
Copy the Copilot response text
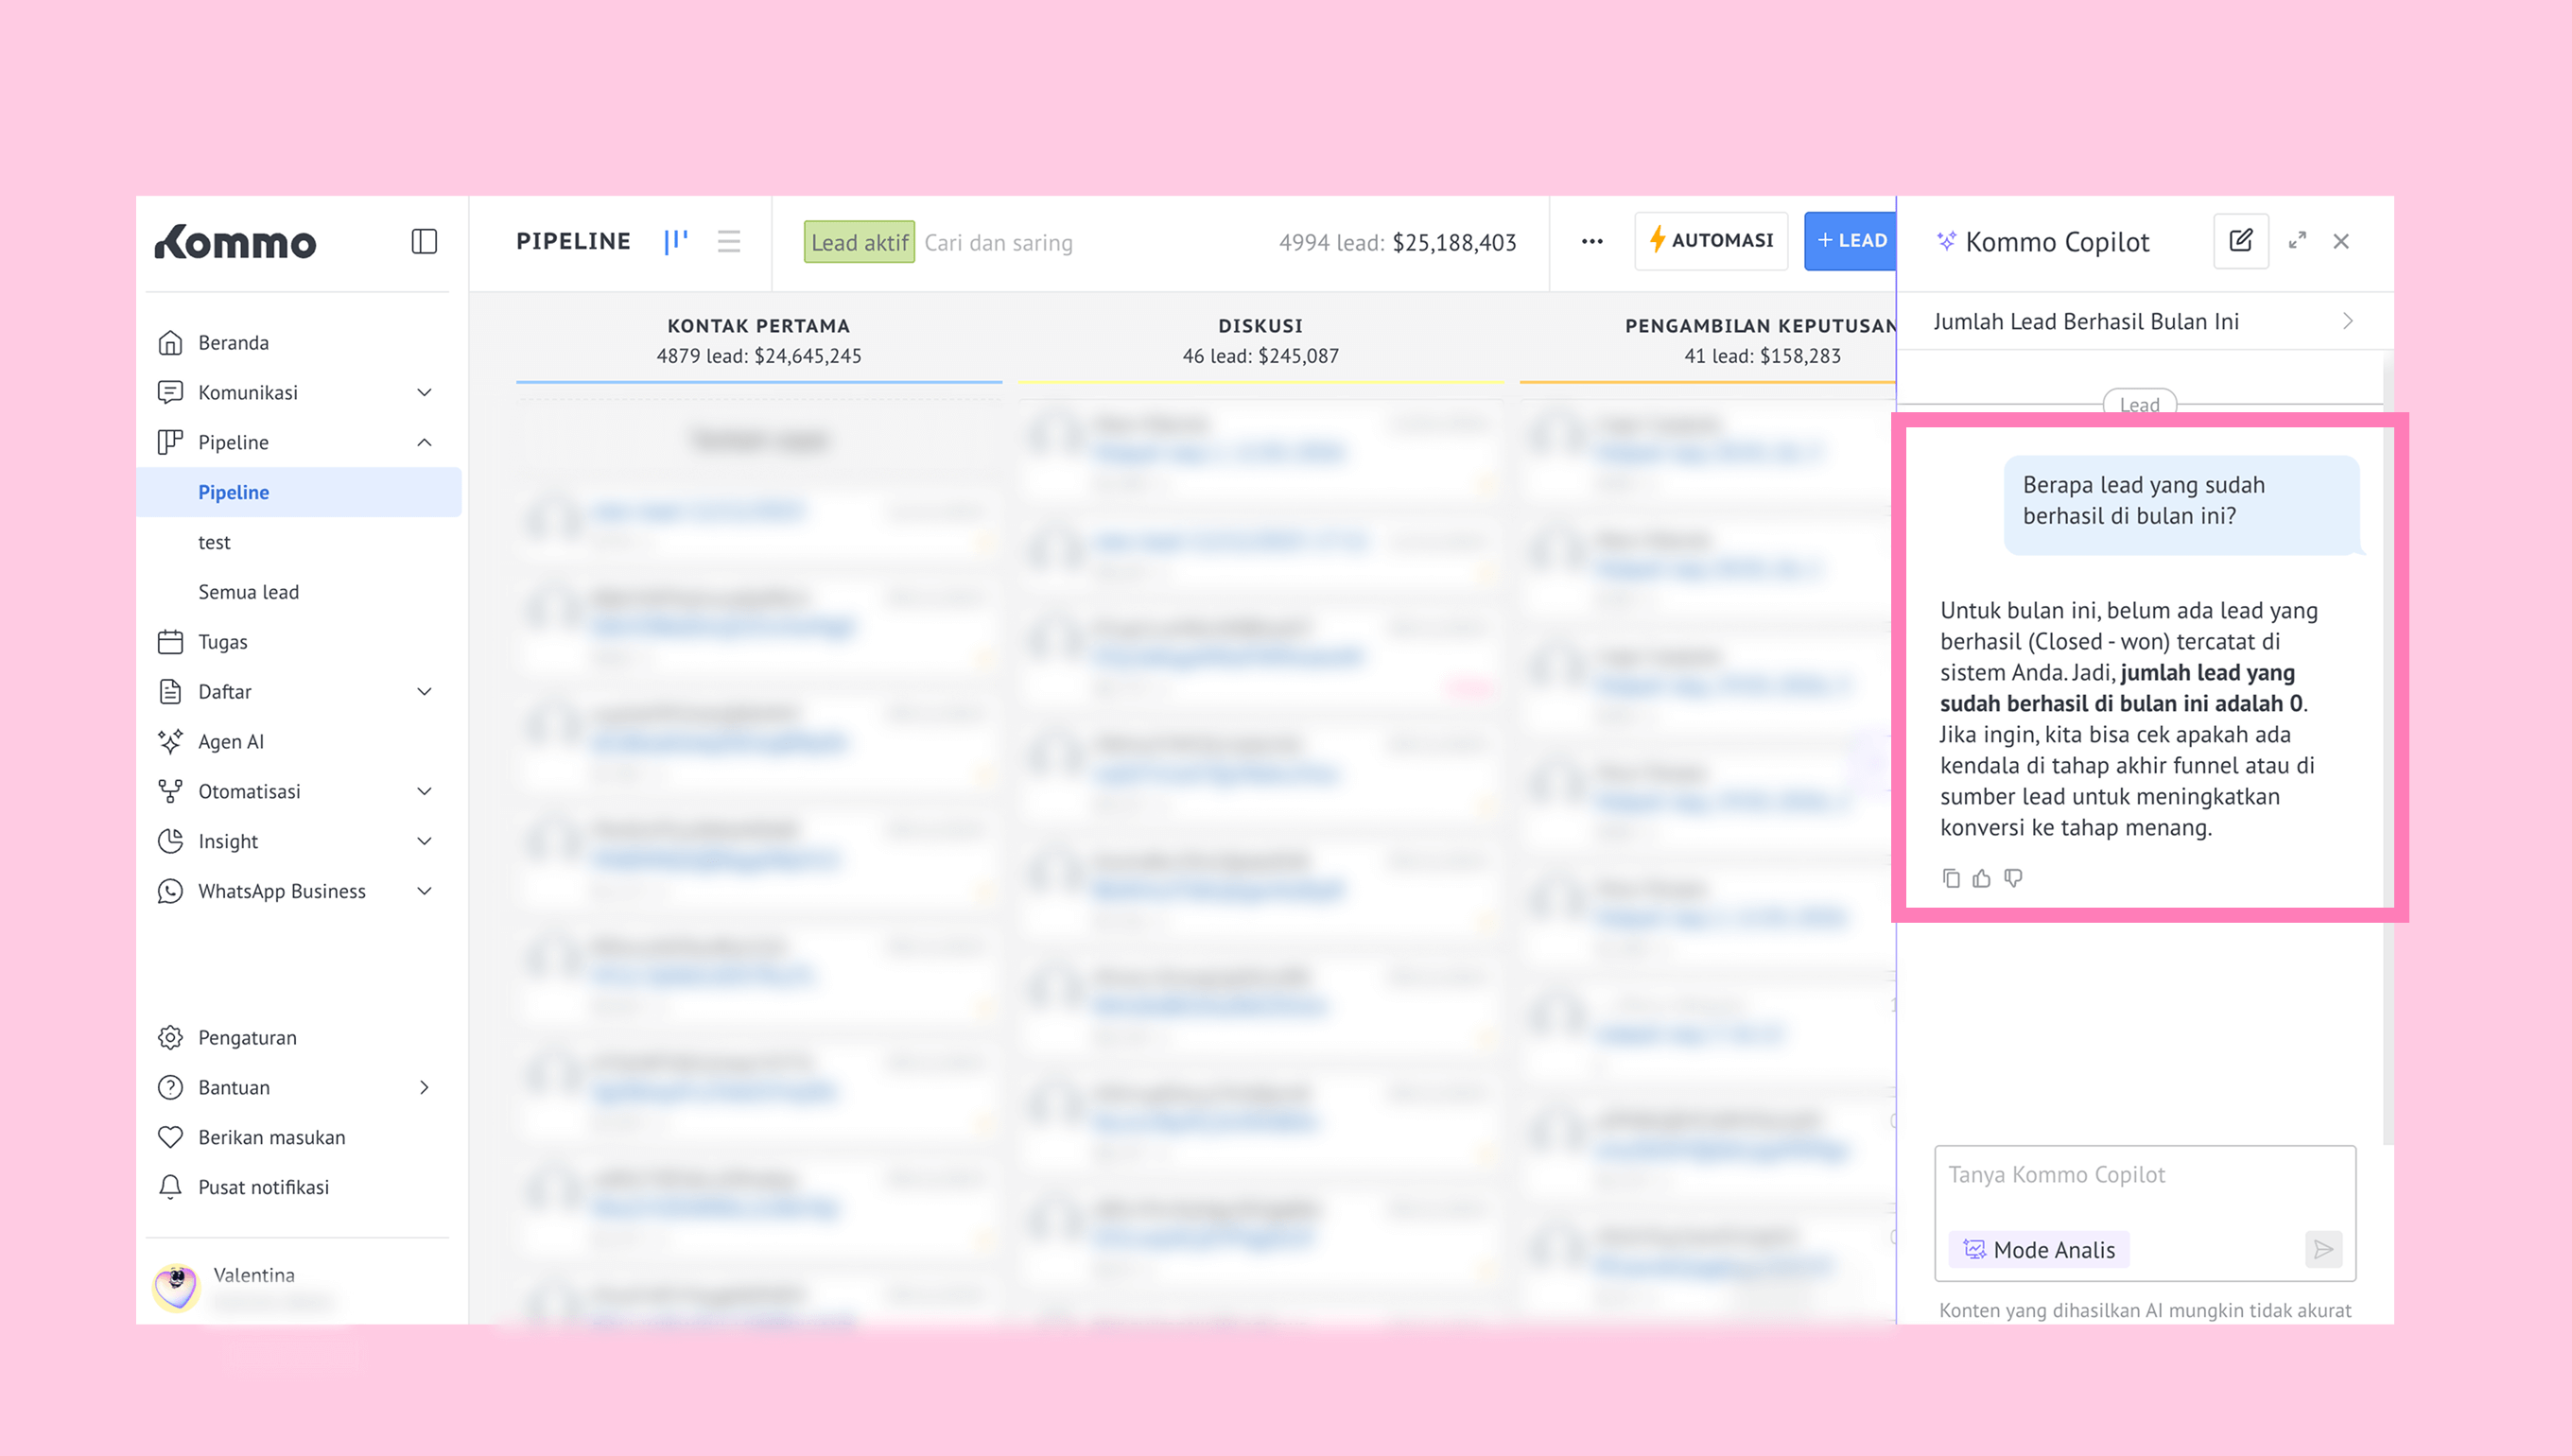click(x=1951, y=878)
